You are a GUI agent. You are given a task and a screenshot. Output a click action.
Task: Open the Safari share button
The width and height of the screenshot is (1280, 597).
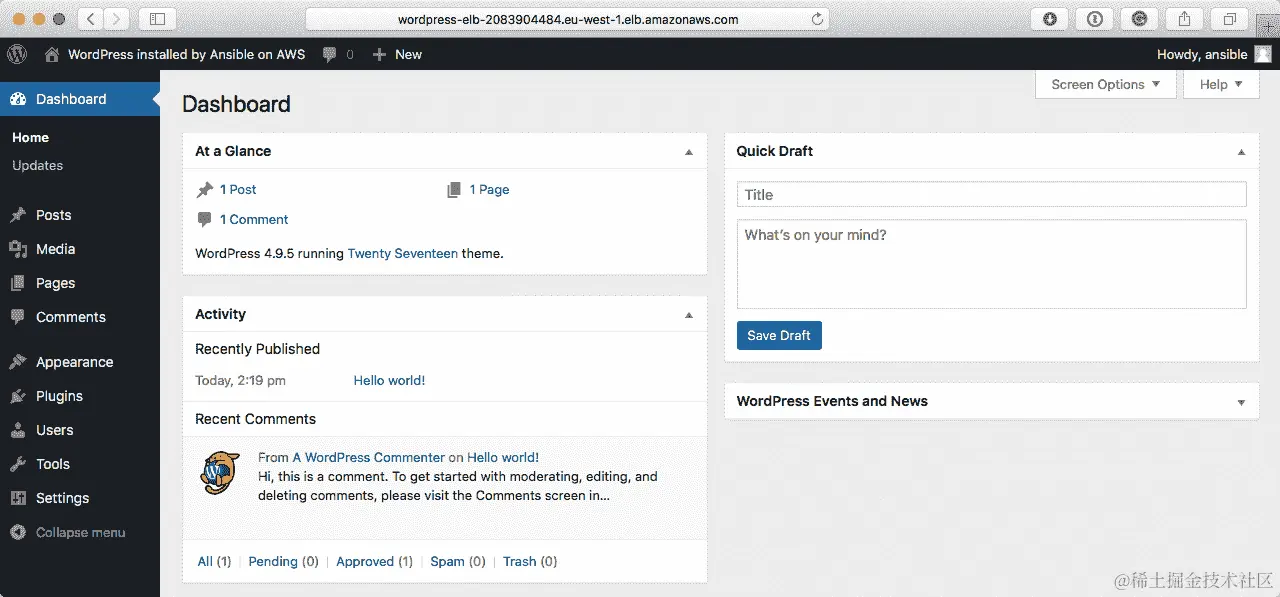pyautogui.click(x=1184, y=19)
